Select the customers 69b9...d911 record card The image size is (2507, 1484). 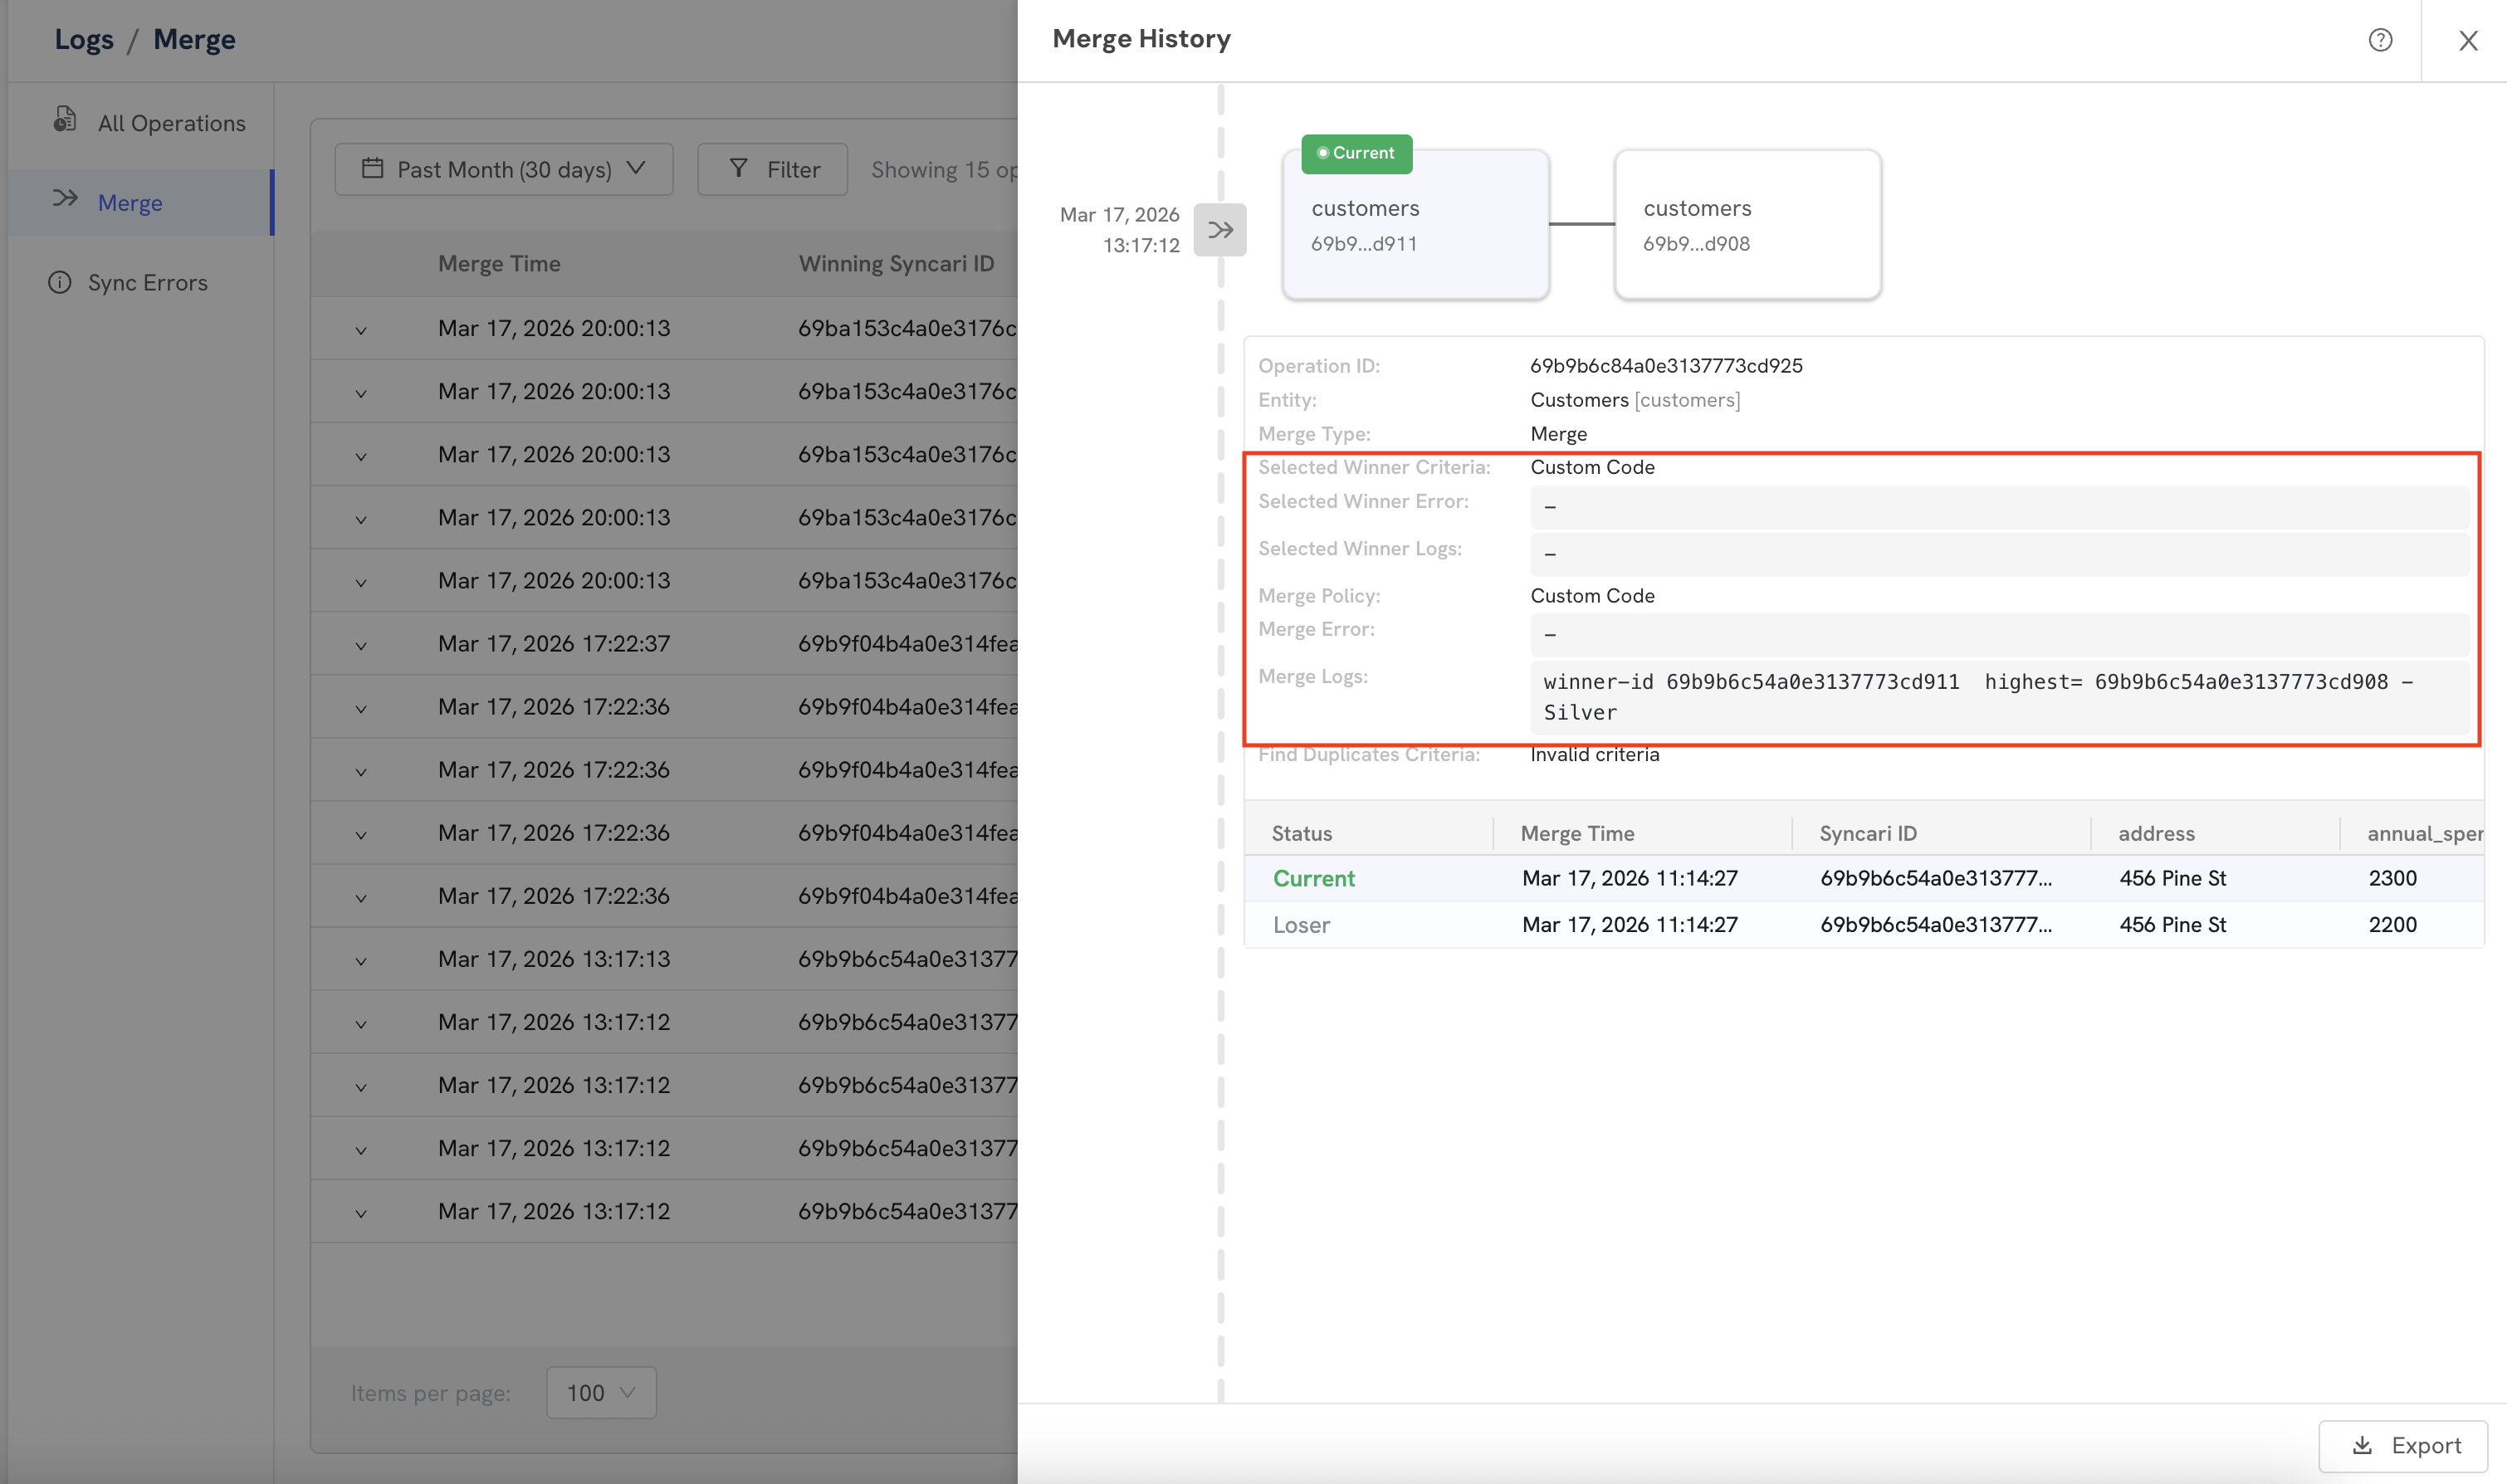[1416, 224]
